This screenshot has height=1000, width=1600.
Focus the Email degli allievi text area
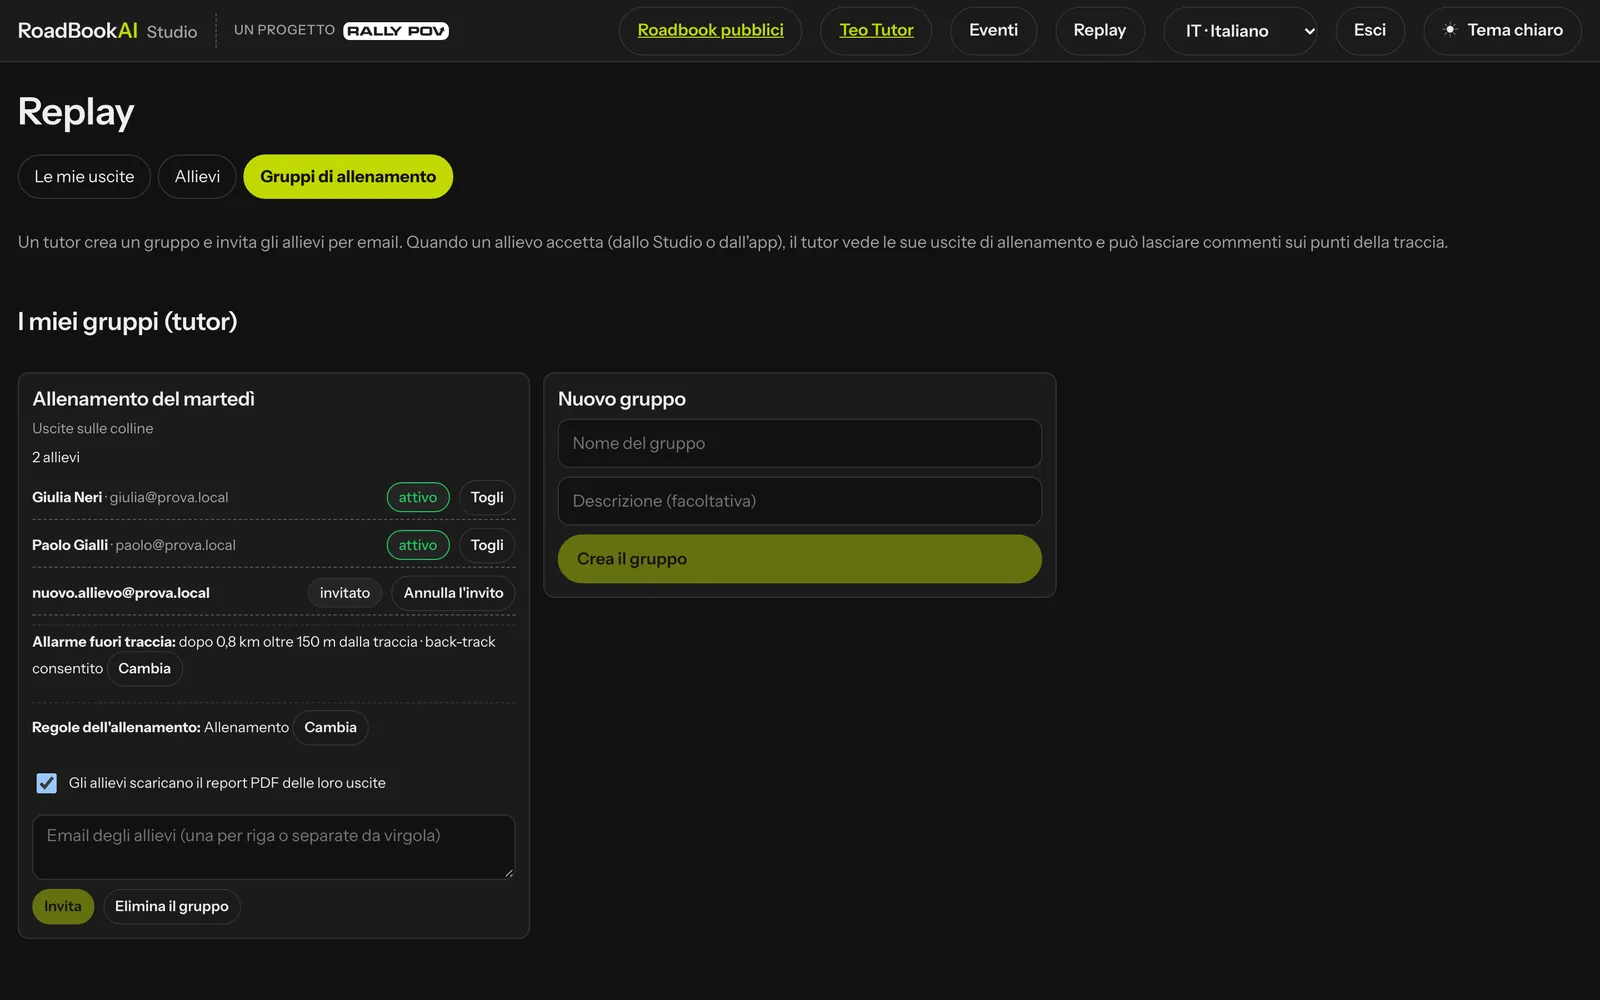click(x=274, y=847)
